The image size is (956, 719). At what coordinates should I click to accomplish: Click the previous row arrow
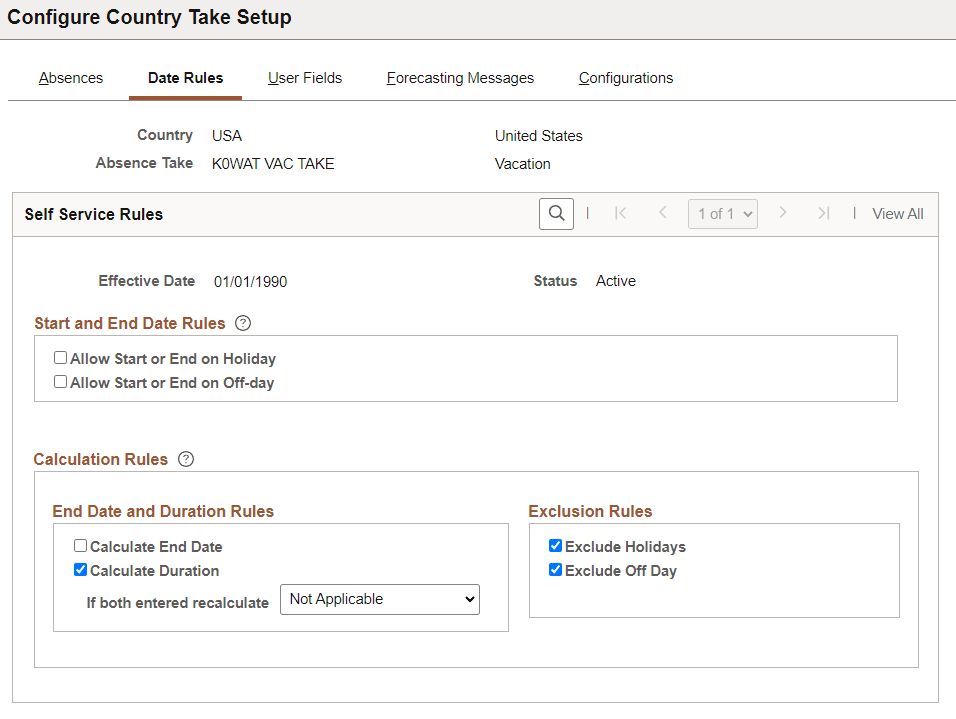click(662, 213)
